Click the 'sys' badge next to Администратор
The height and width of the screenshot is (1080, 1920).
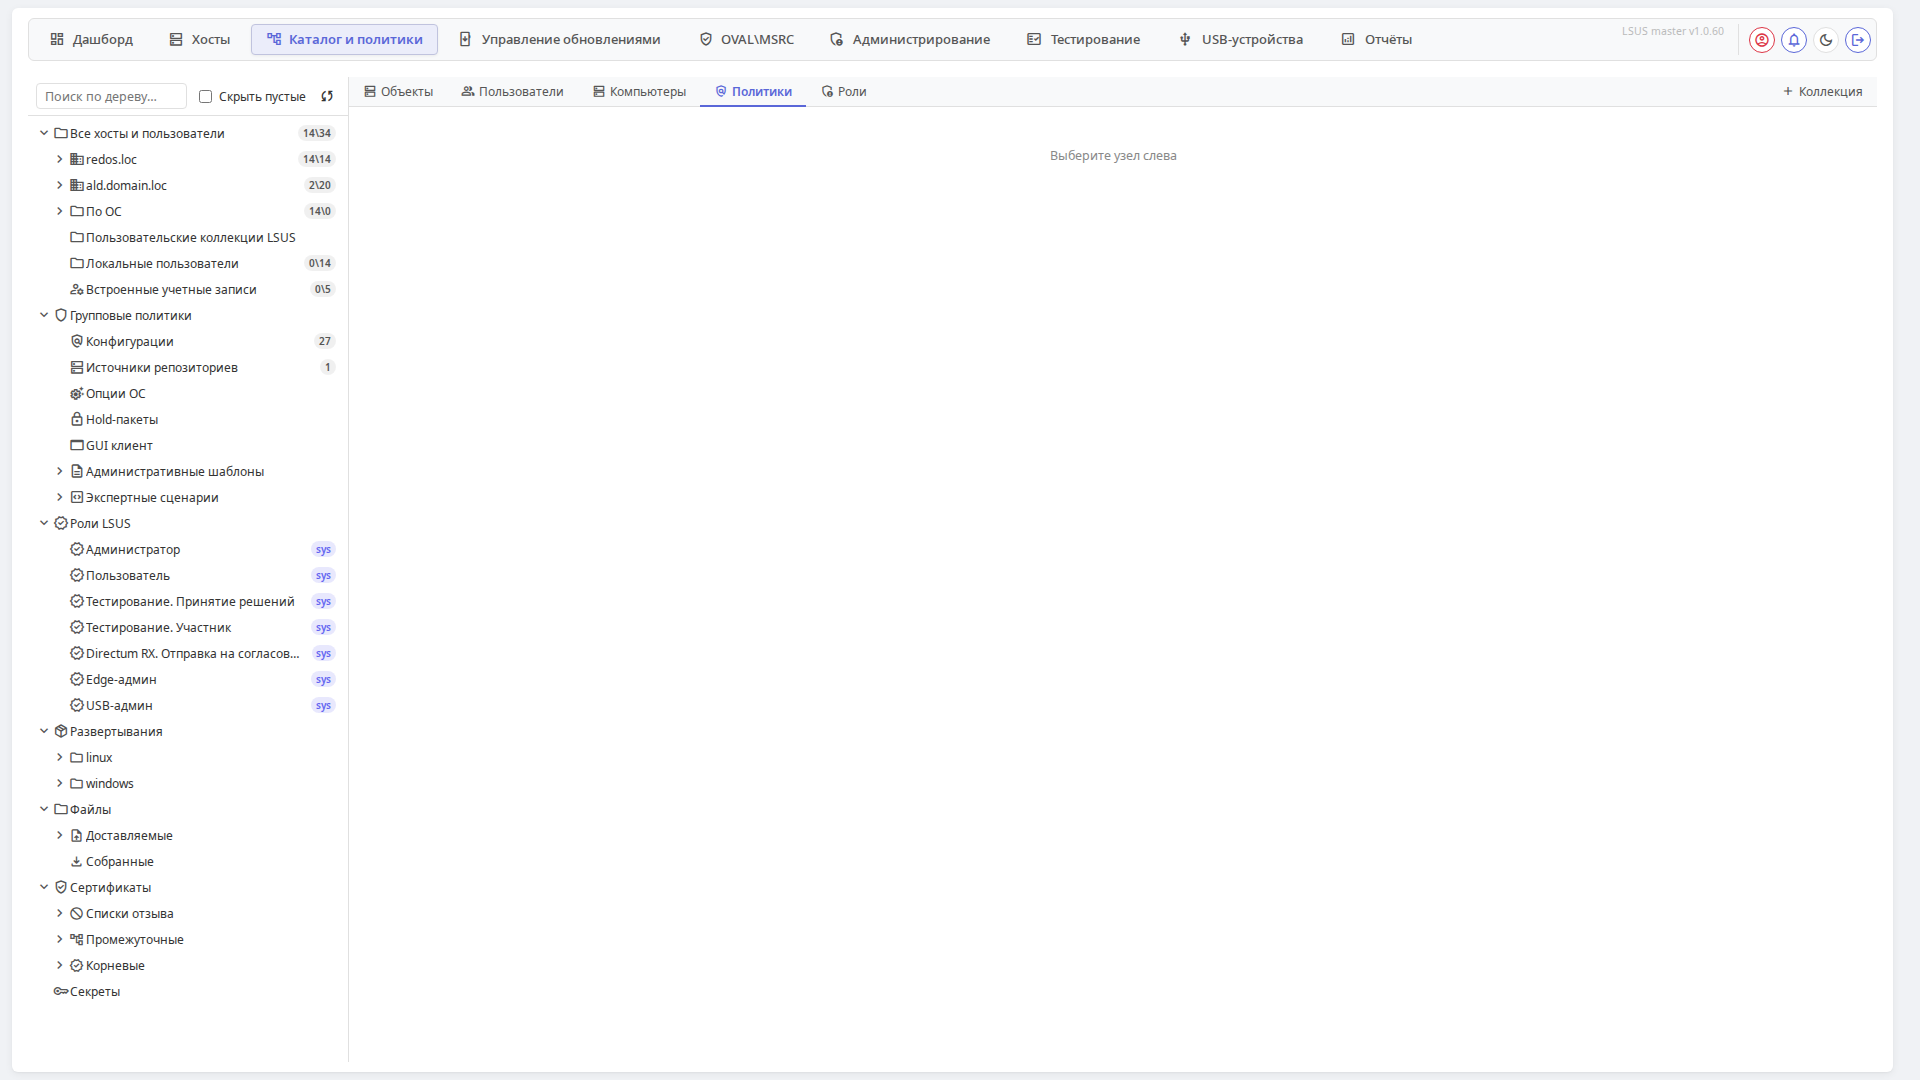323,549
